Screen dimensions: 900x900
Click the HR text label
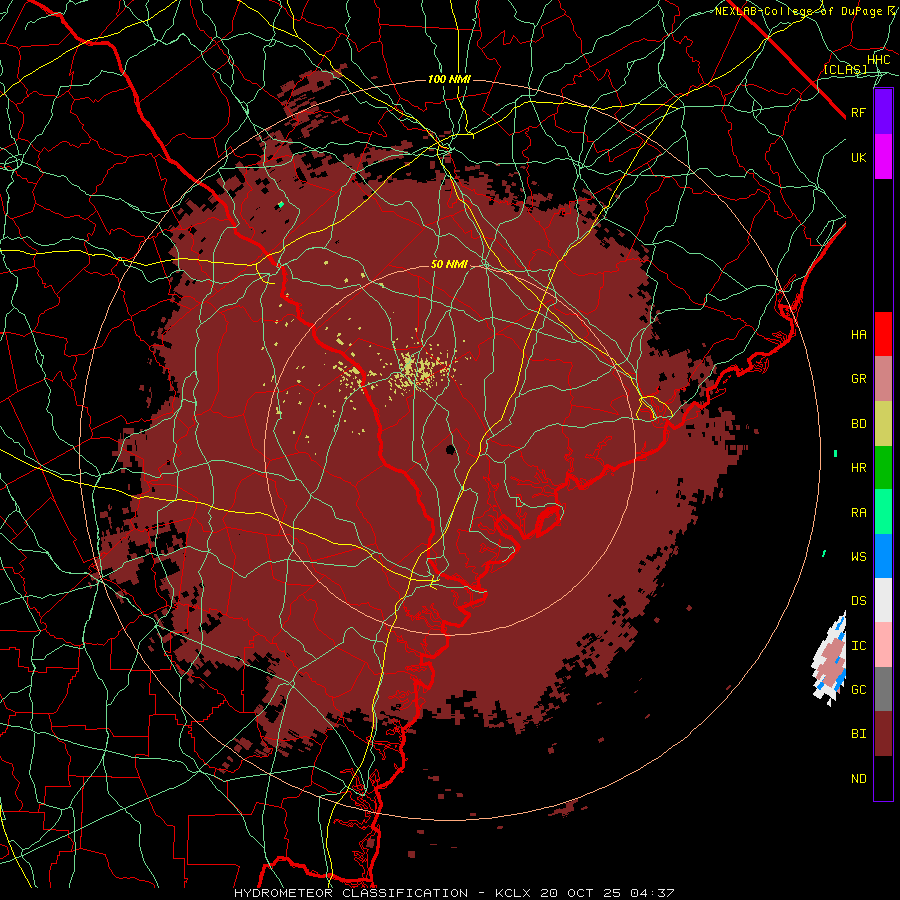(858, 468)
